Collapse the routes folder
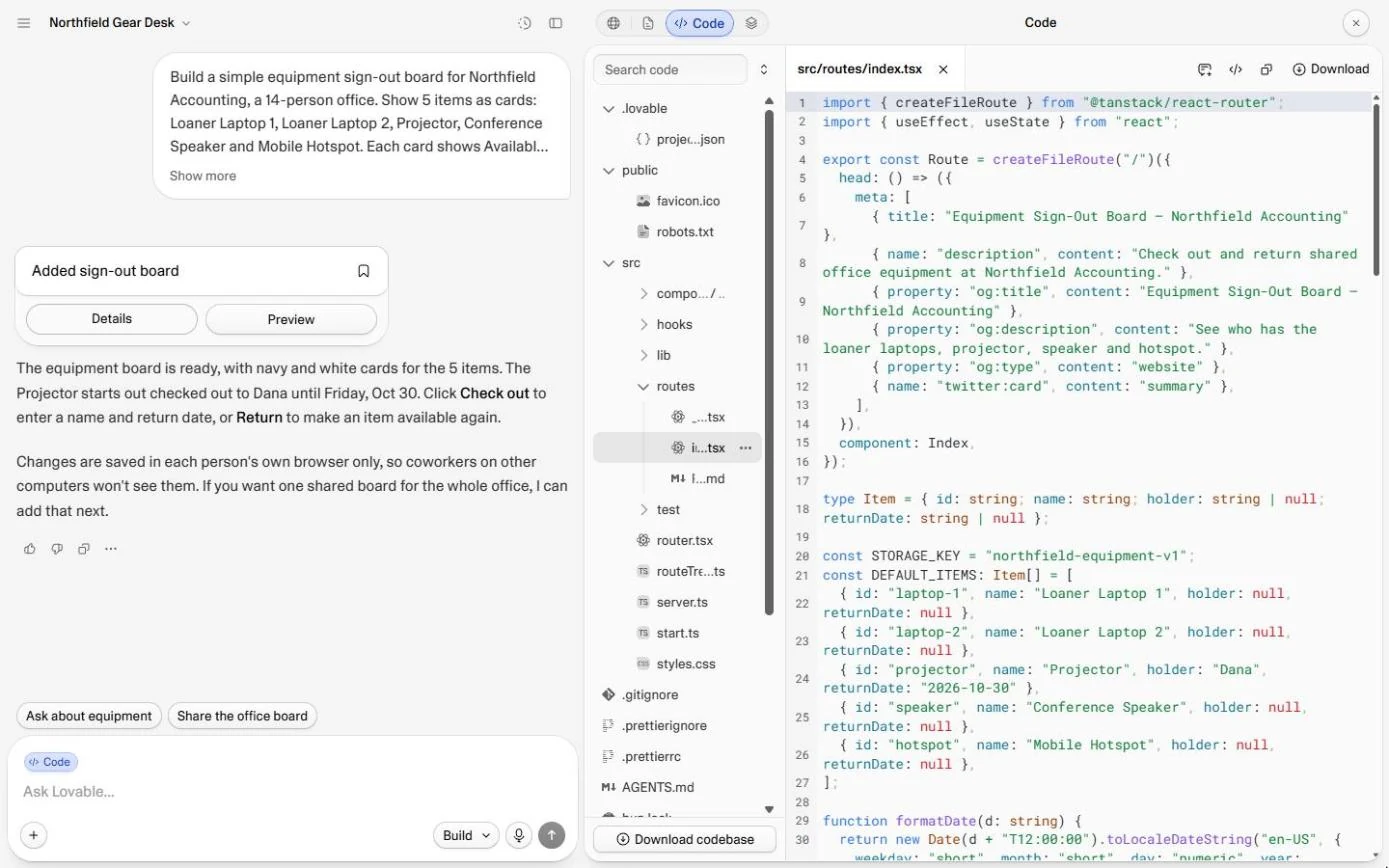Image resolution: width=1389 pixels, height=868 pixels. coord(643,387)
